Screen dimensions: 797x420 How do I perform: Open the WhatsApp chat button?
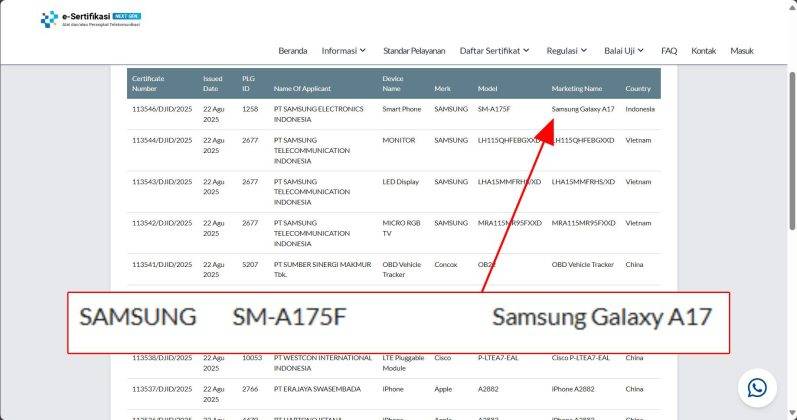[x=757, y=387]
